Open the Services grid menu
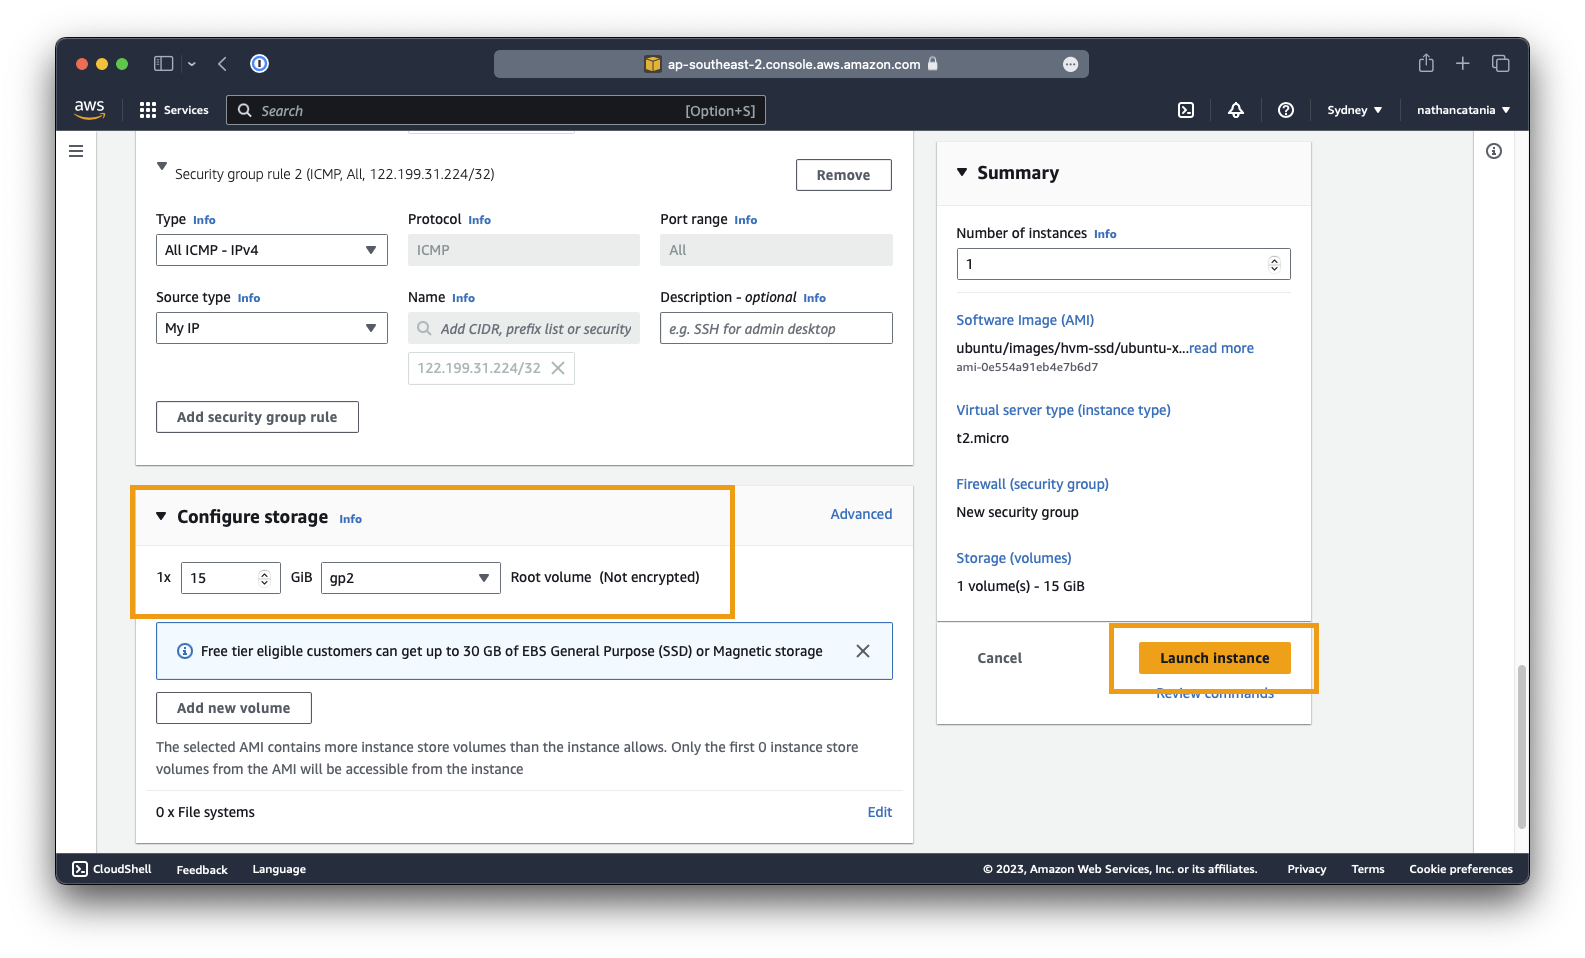Viewport: 1585px width, 958px height. 174,110
